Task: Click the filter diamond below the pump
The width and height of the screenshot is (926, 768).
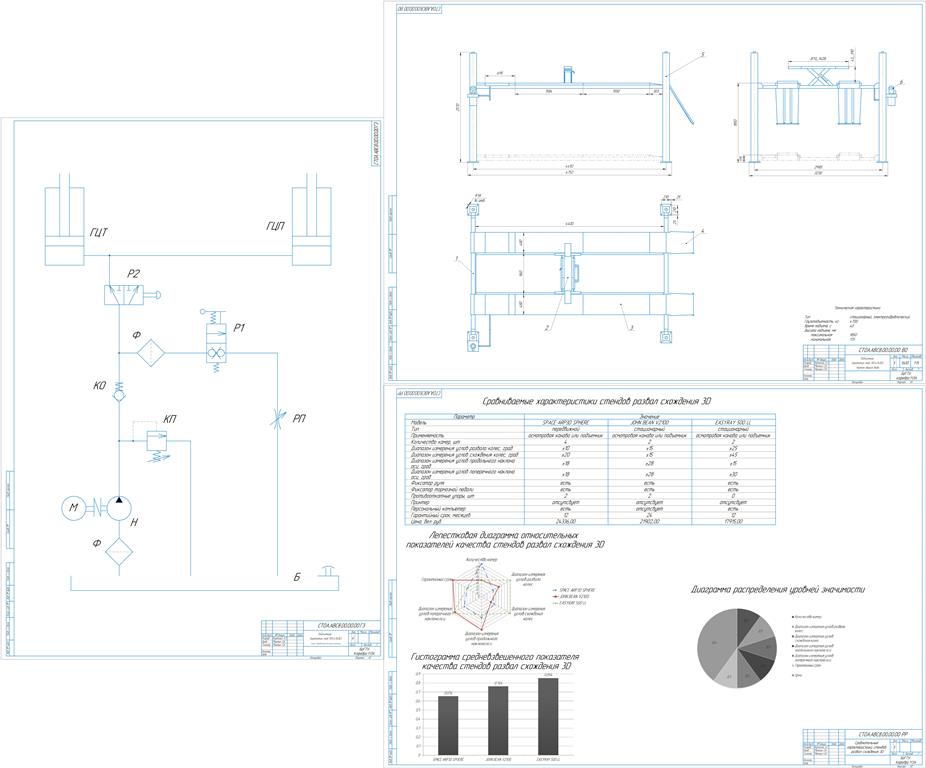Action: [x=119, y=552]
